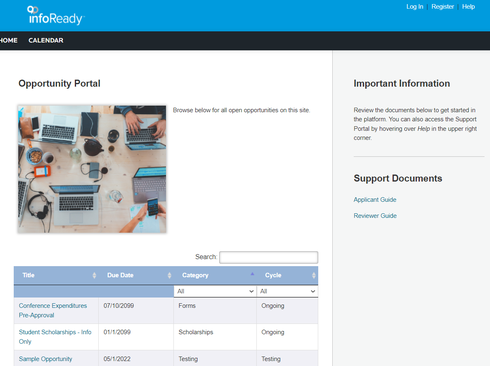This screenshot has height=366, width=490.
Task: Open the Category filter dropdown
Action: (215, 291)
